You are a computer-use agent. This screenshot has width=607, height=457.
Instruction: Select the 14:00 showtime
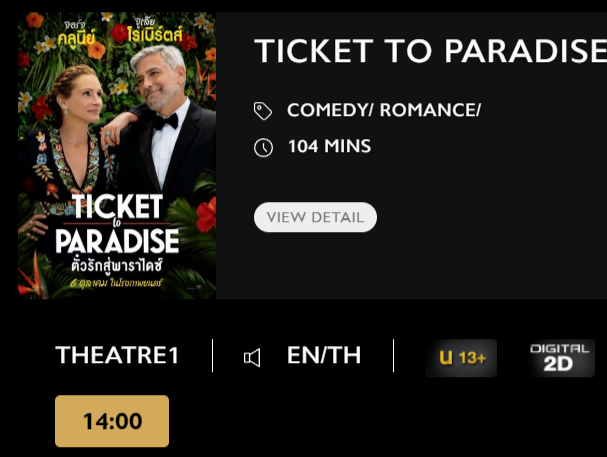(x=112, y=421)
